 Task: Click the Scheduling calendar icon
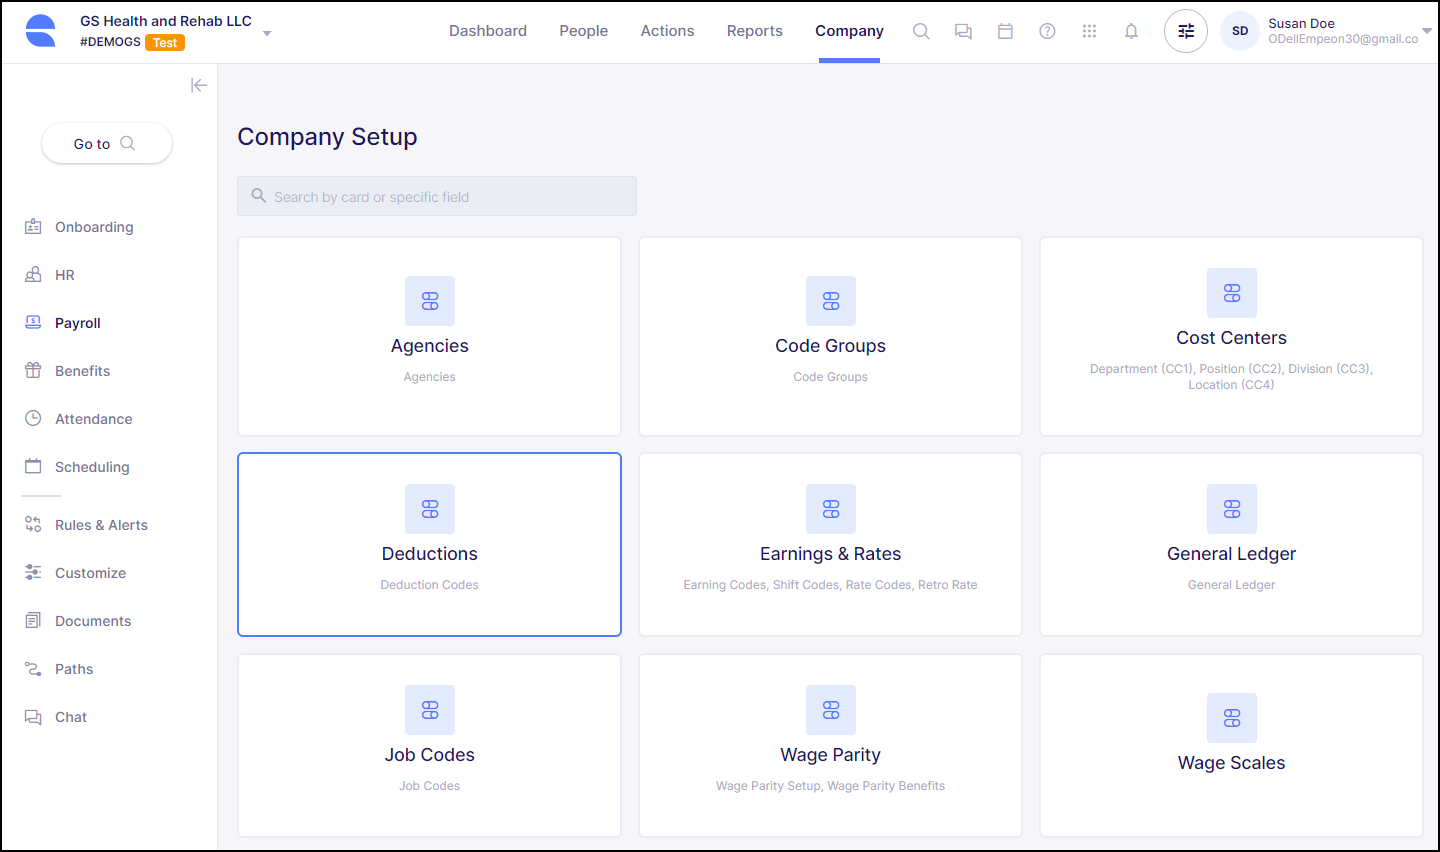(x=34, y=466)
